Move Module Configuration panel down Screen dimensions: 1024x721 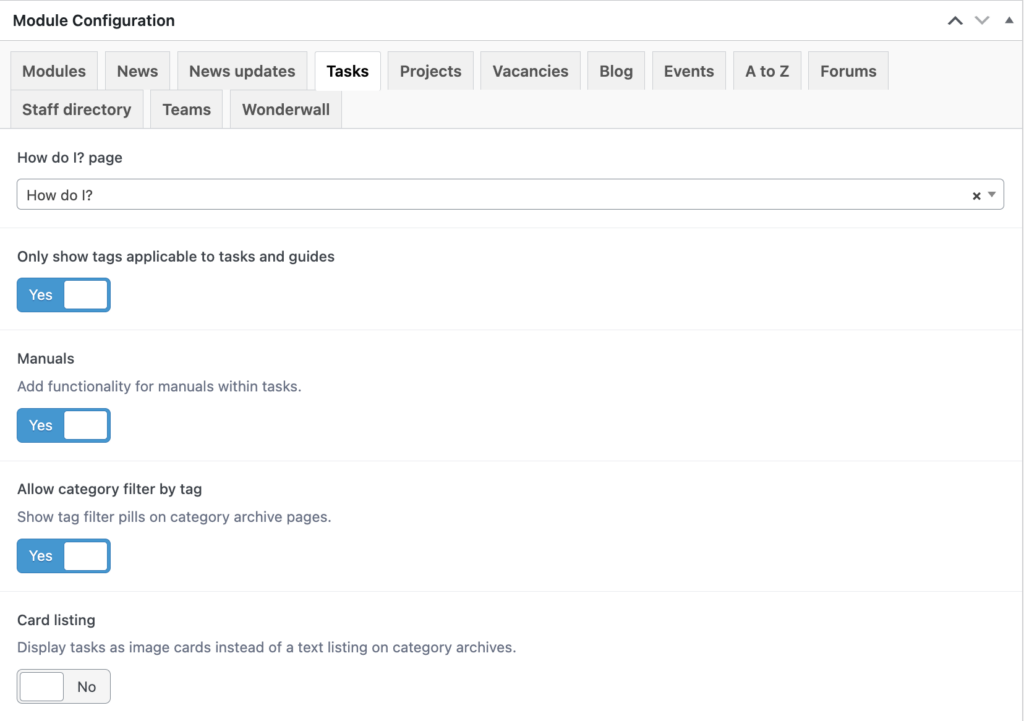tap(982, 21)
